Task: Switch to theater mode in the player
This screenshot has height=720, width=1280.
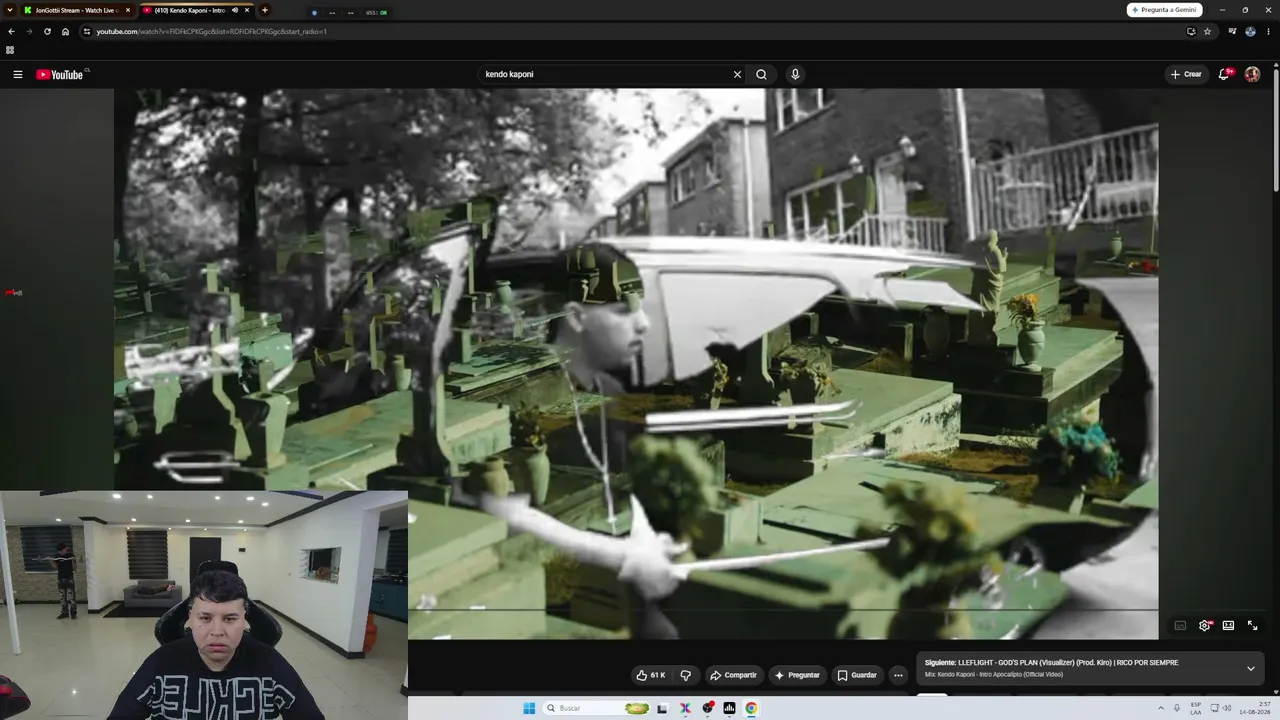Action: point(1228,625)
